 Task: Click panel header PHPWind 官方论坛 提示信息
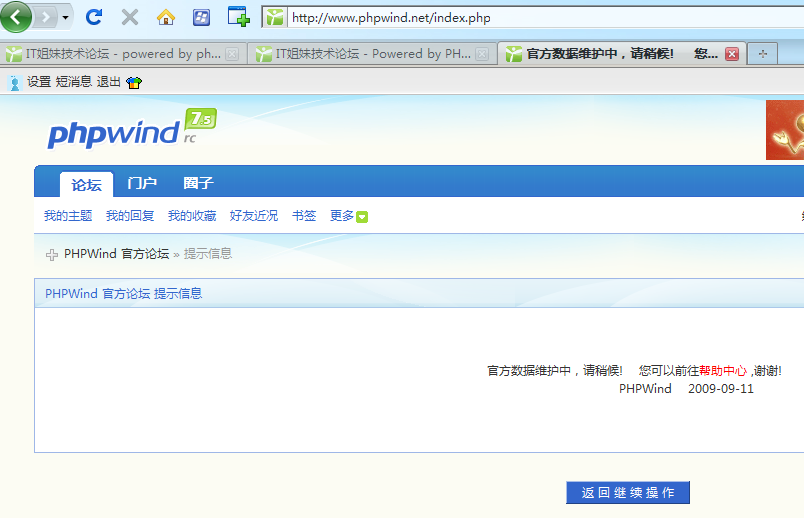(x=124, y=294)
